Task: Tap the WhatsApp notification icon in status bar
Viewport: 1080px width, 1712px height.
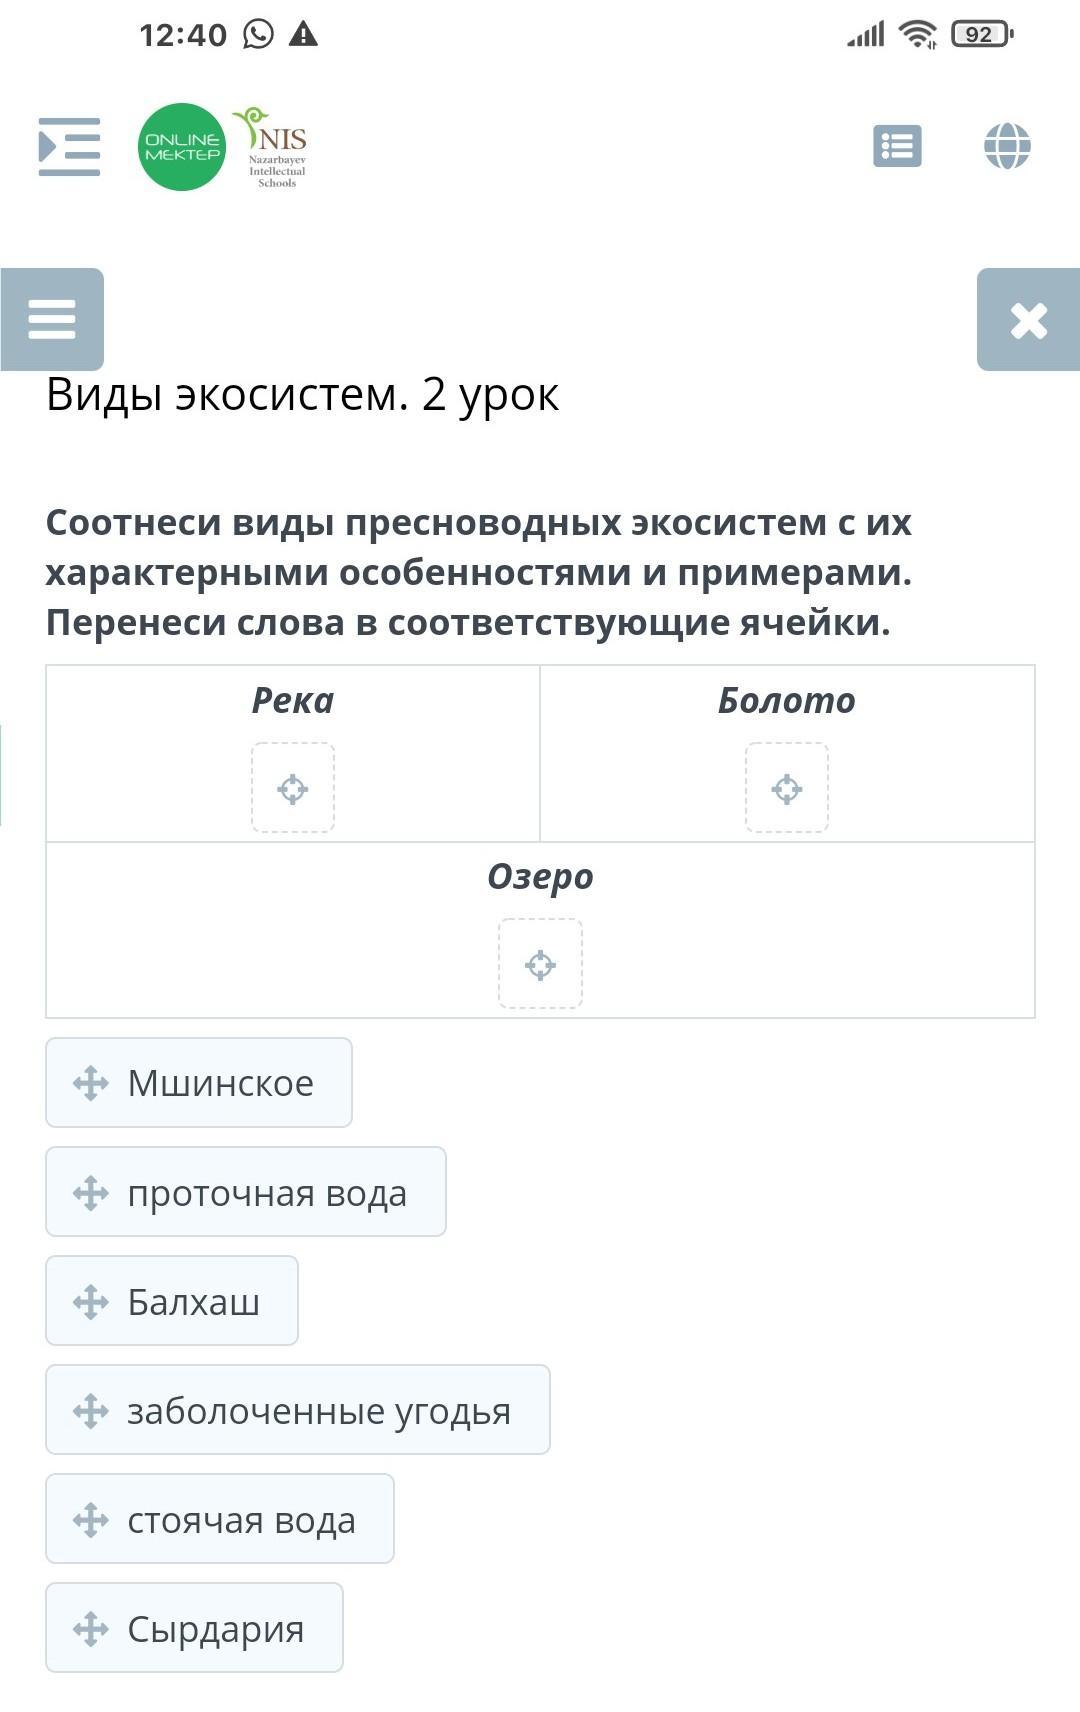Action: [x=258, y=34]
